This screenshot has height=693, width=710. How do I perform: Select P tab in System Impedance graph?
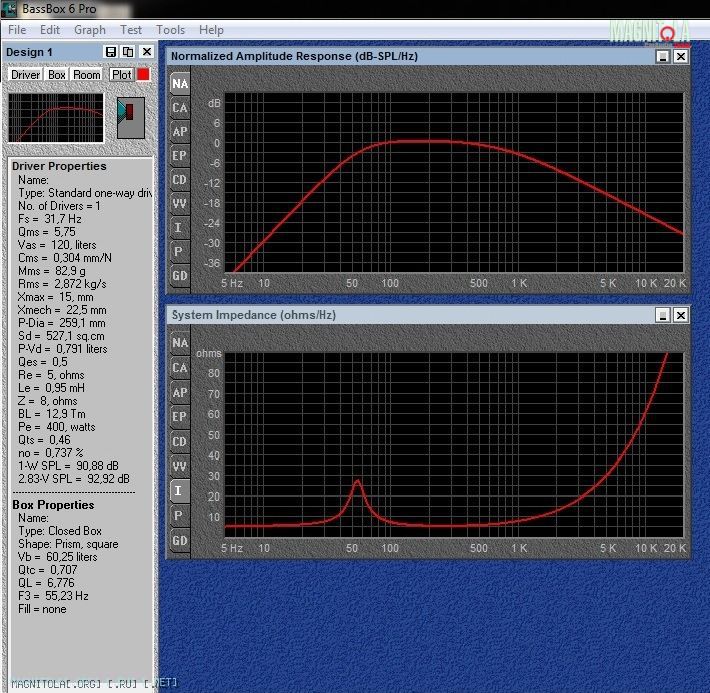(180, 515)
